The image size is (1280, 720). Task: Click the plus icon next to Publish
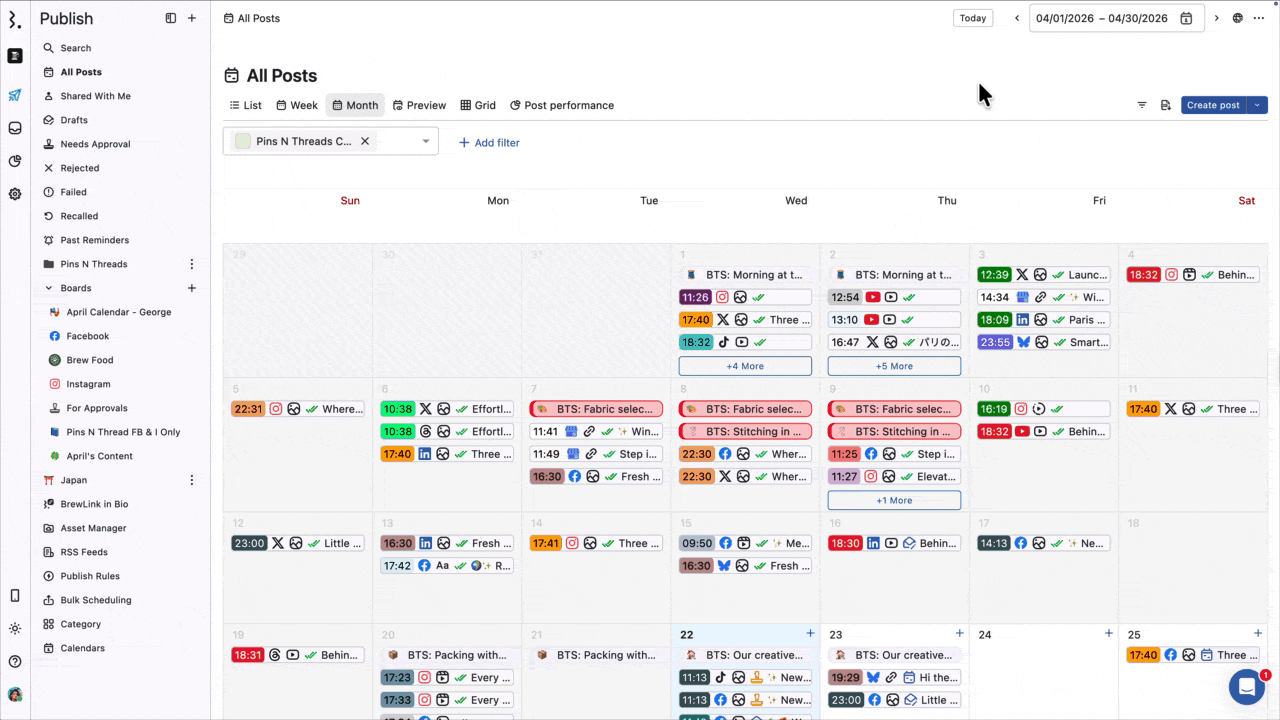click(x=192, y=18)
